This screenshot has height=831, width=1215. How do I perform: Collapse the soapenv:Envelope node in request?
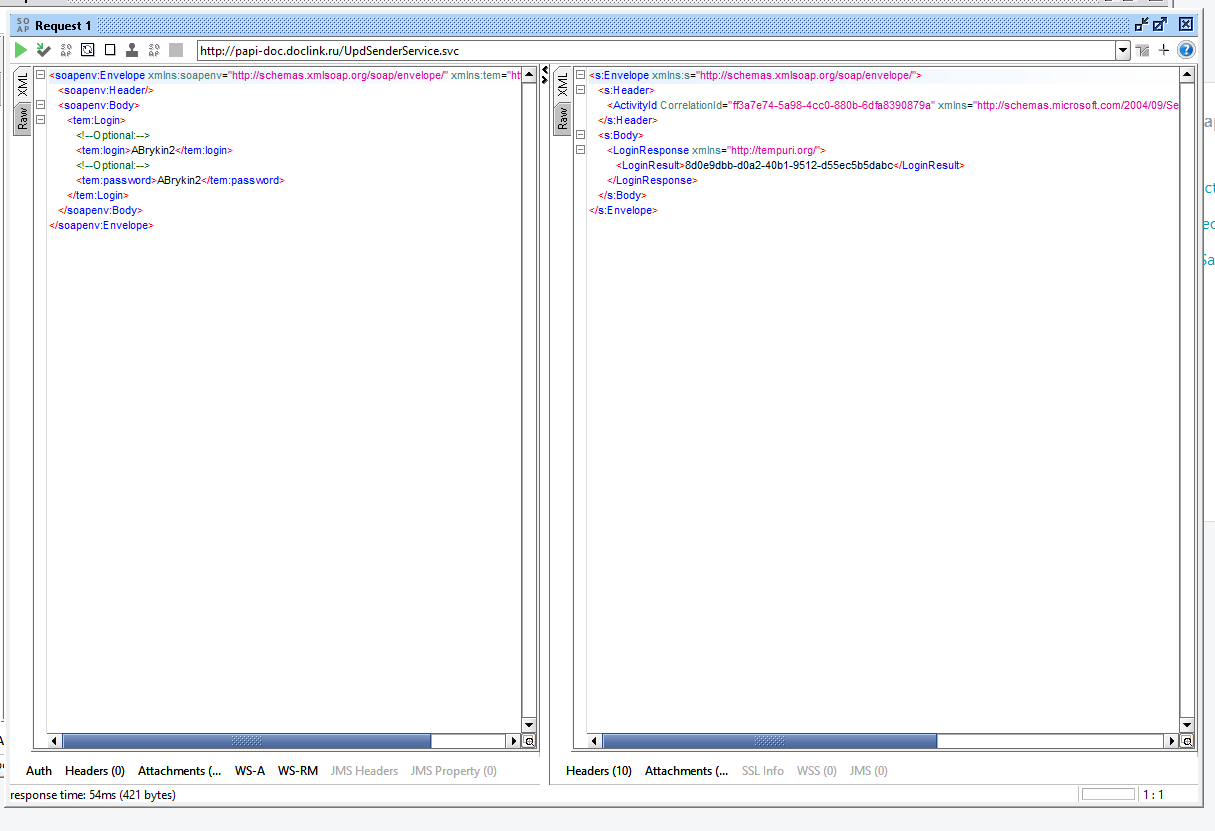pyautogui.click(x=39, y=75)
